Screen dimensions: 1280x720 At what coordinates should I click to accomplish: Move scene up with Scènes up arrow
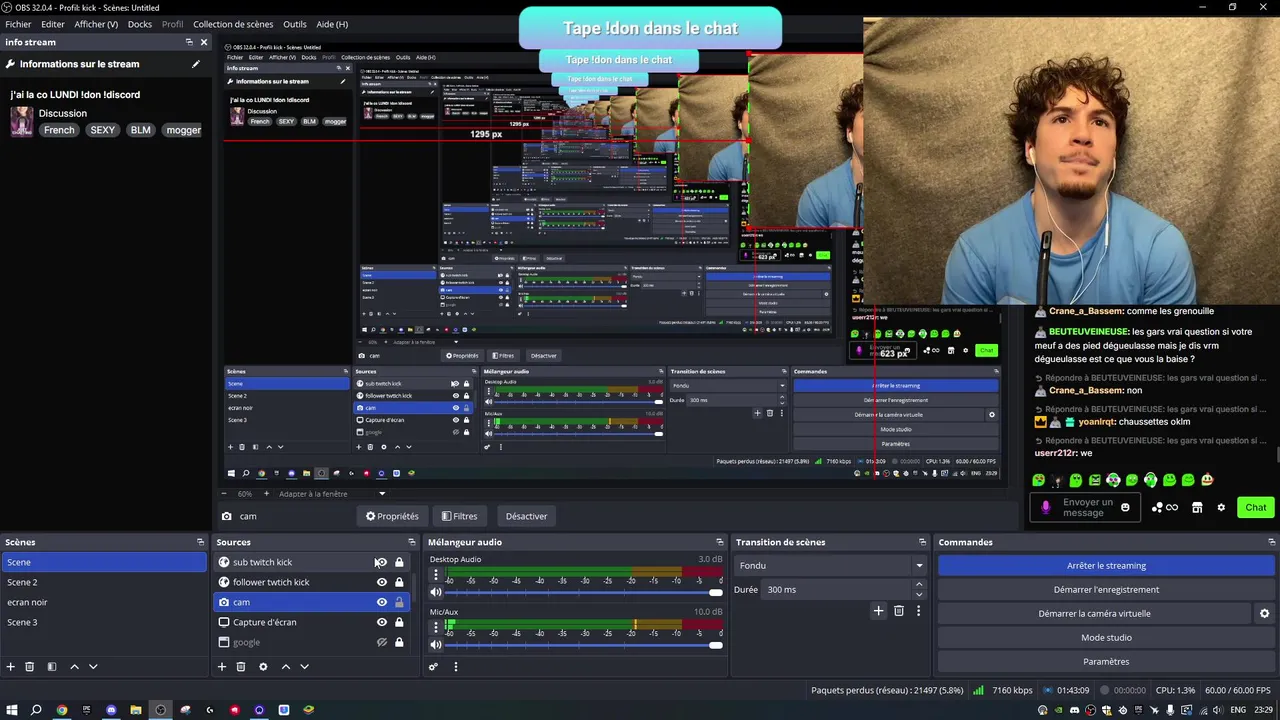pyautogui.click(x=74, y=667)
